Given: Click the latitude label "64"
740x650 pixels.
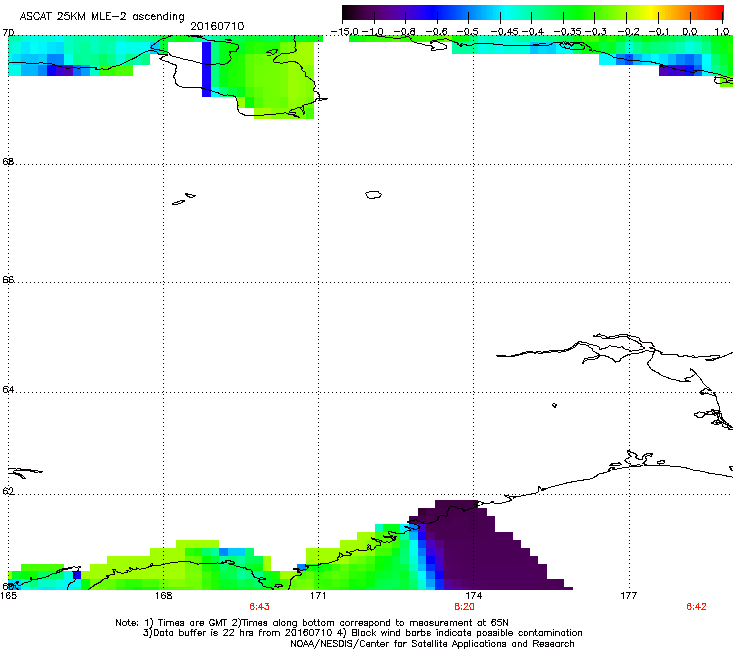Looking at the screenshot, I should pyautogui.click(x=8, y=390).
